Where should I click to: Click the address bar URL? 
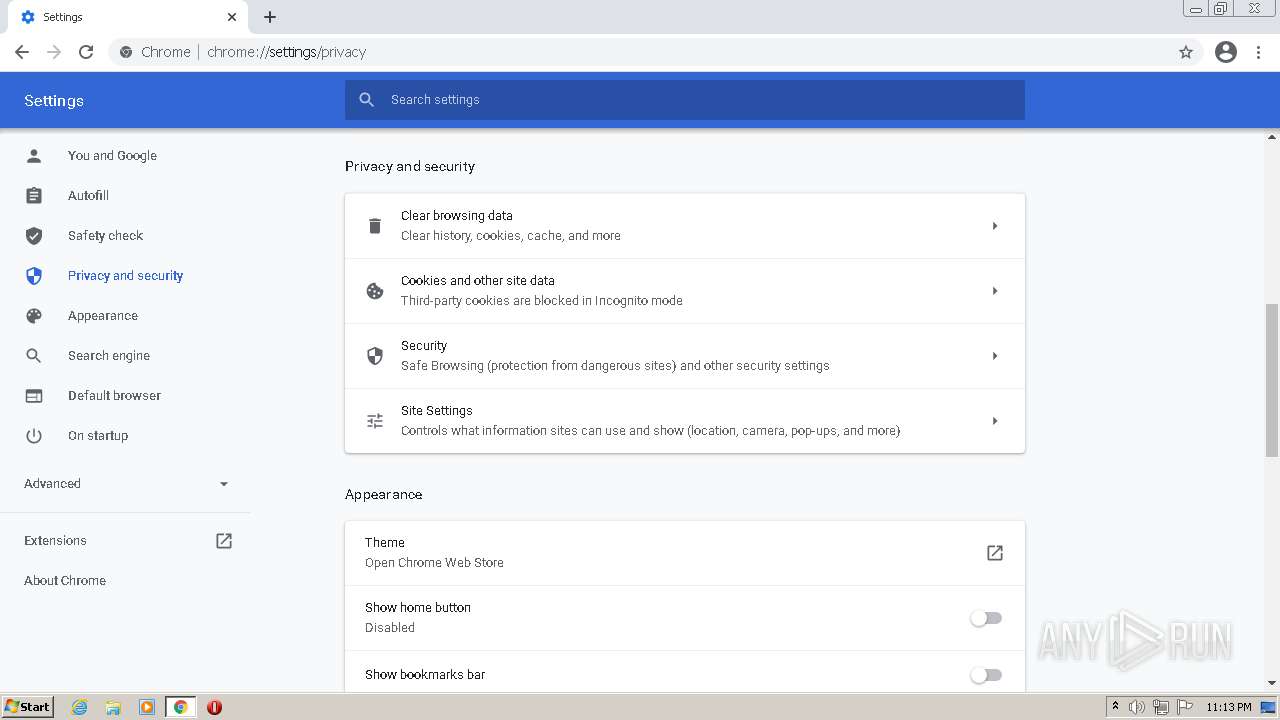pos(287,52)
